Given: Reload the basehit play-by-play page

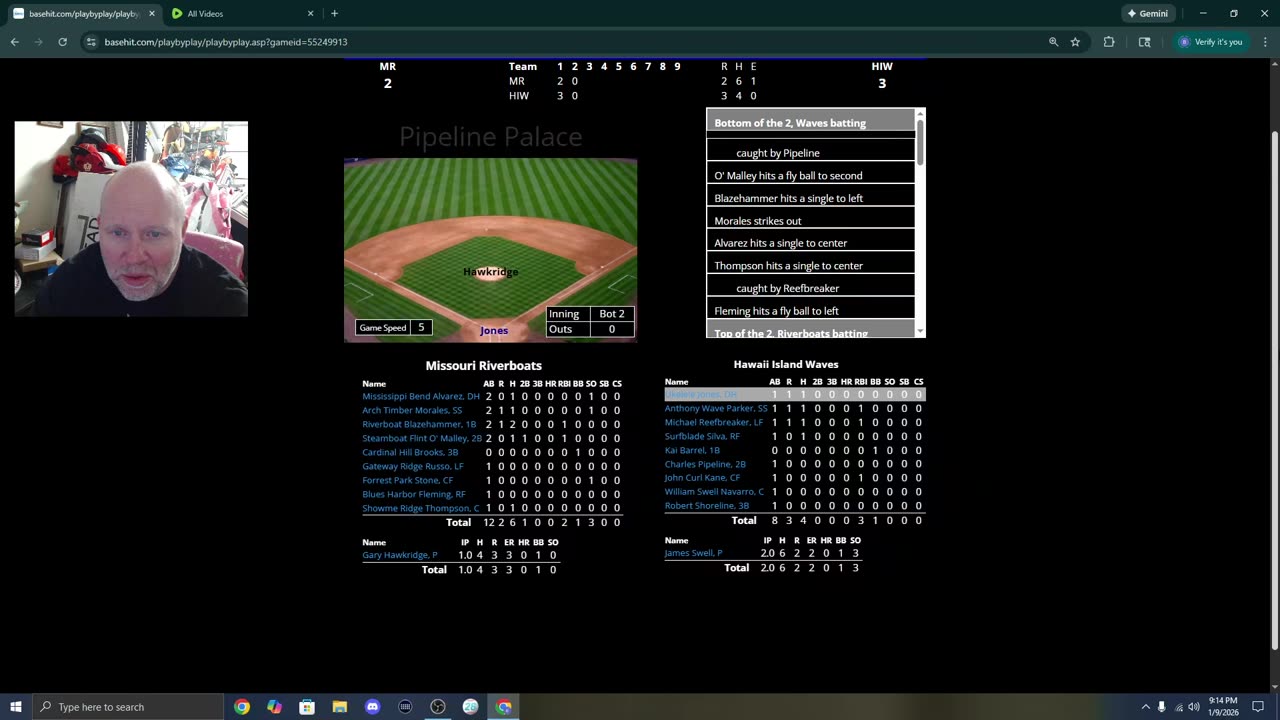Looking at the screenshot, I should [62, 42].
